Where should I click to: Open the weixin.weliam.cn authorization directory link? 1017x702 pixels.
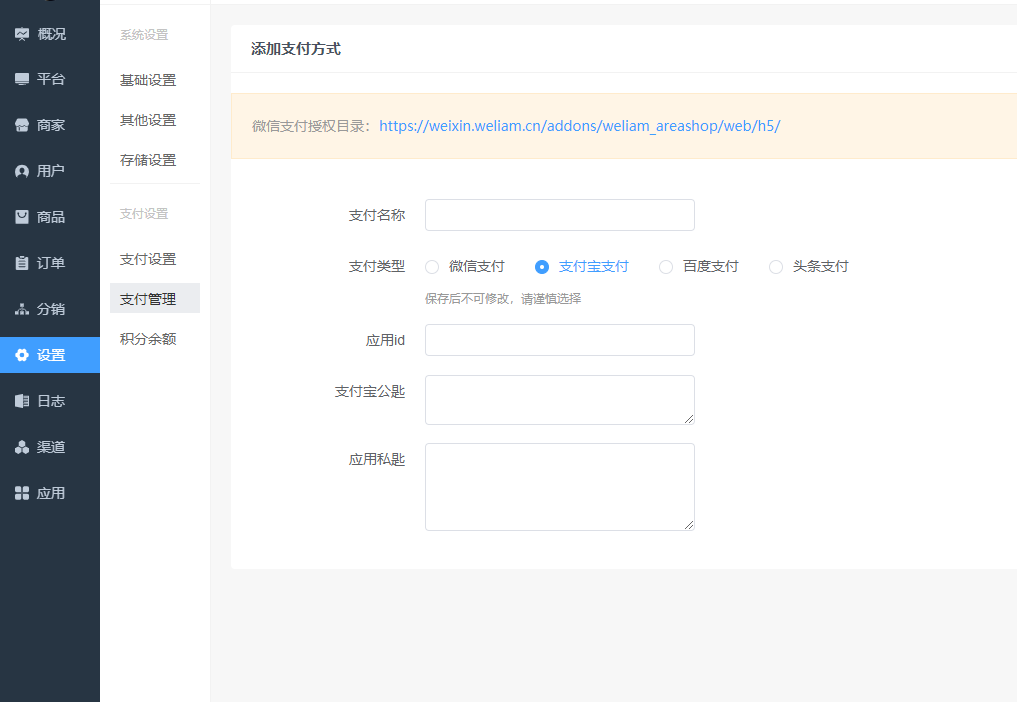tap(579, 126)
